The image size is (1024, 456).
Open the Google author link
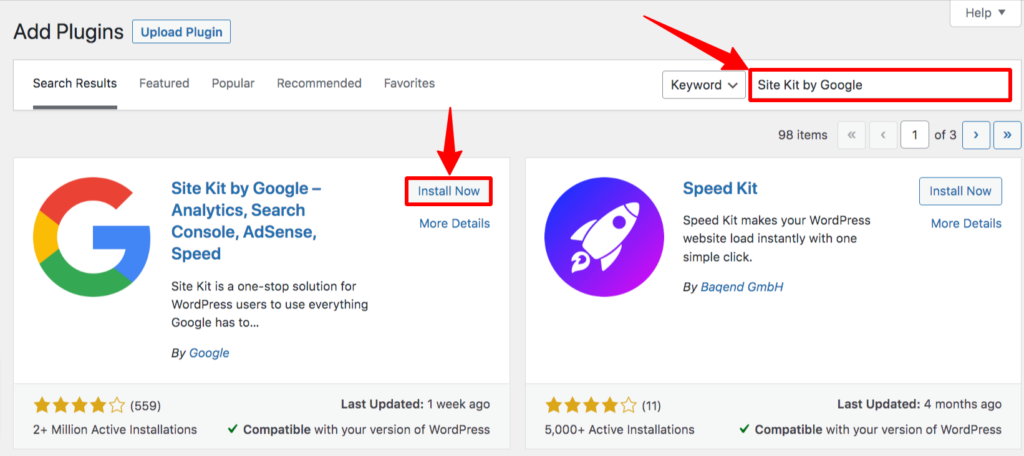pos(209,353)
